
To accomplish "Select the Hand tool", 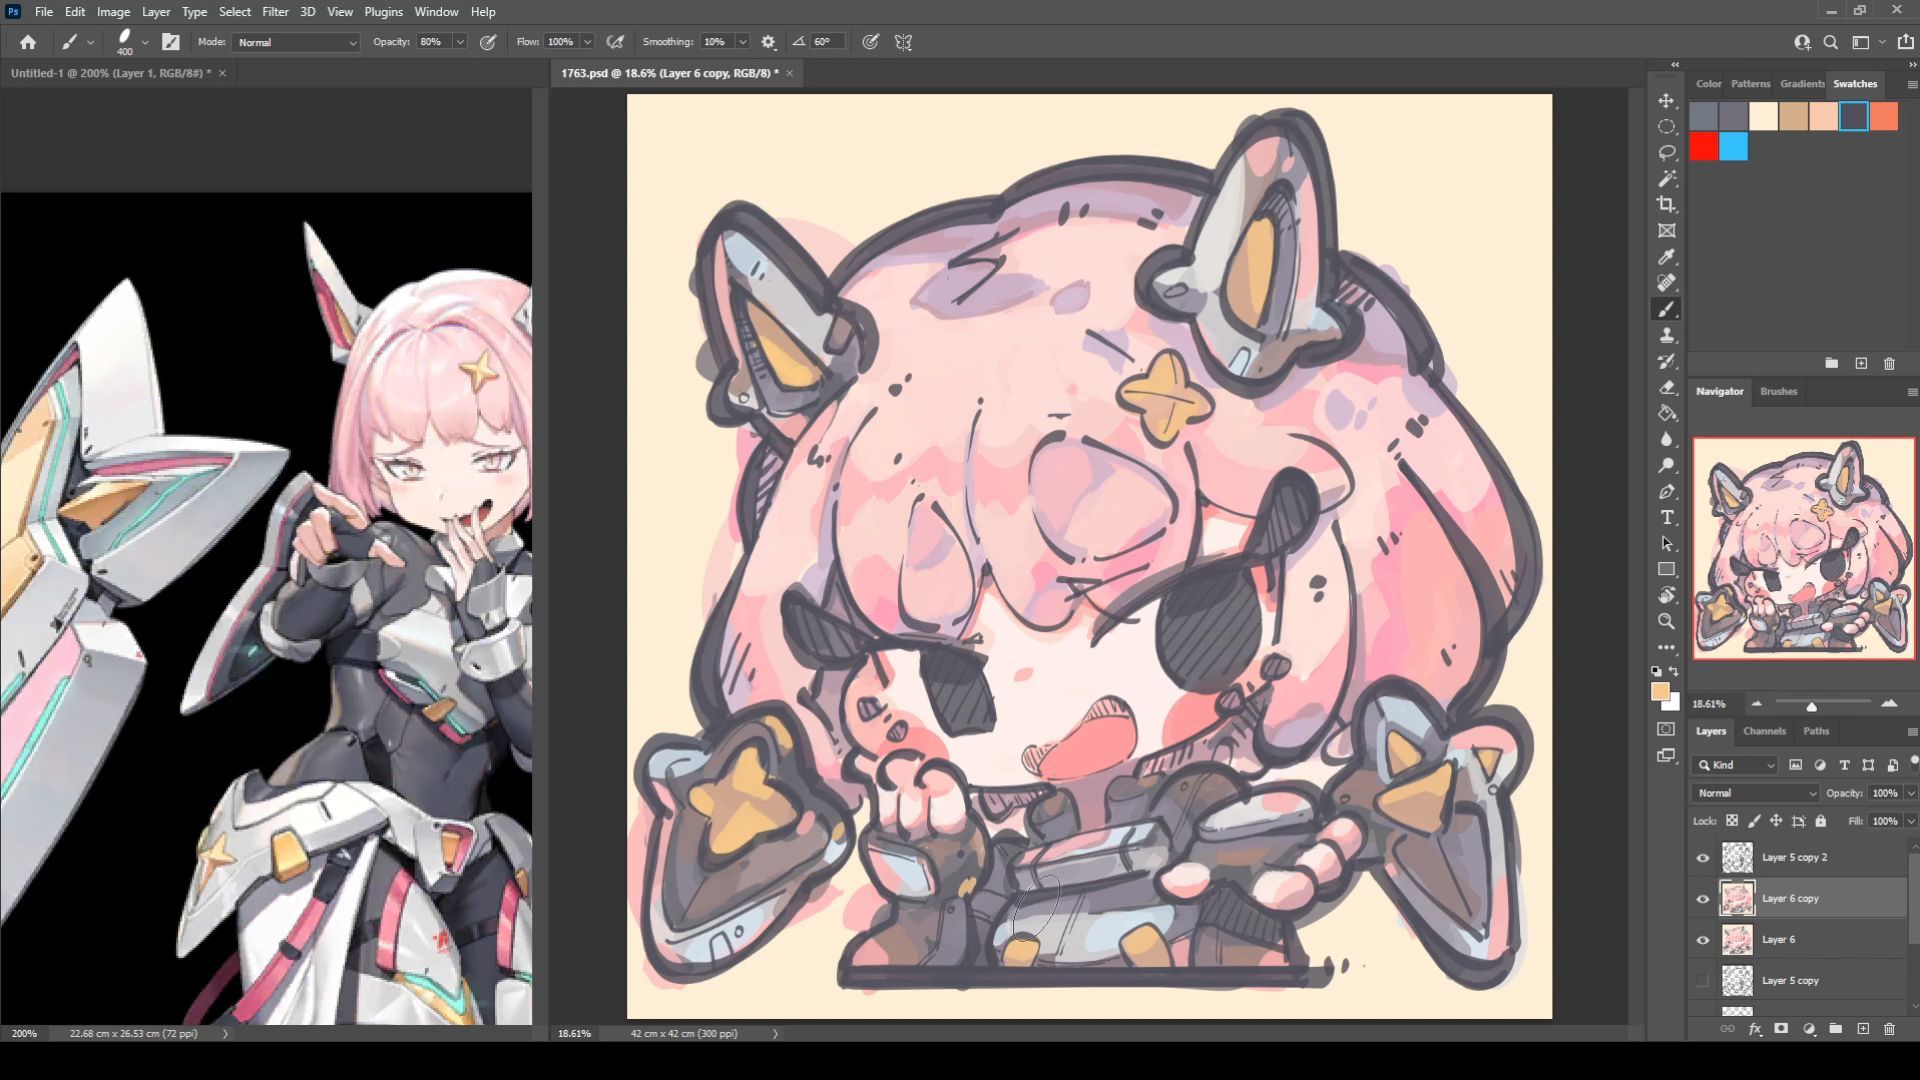I will click(1666, 595).
